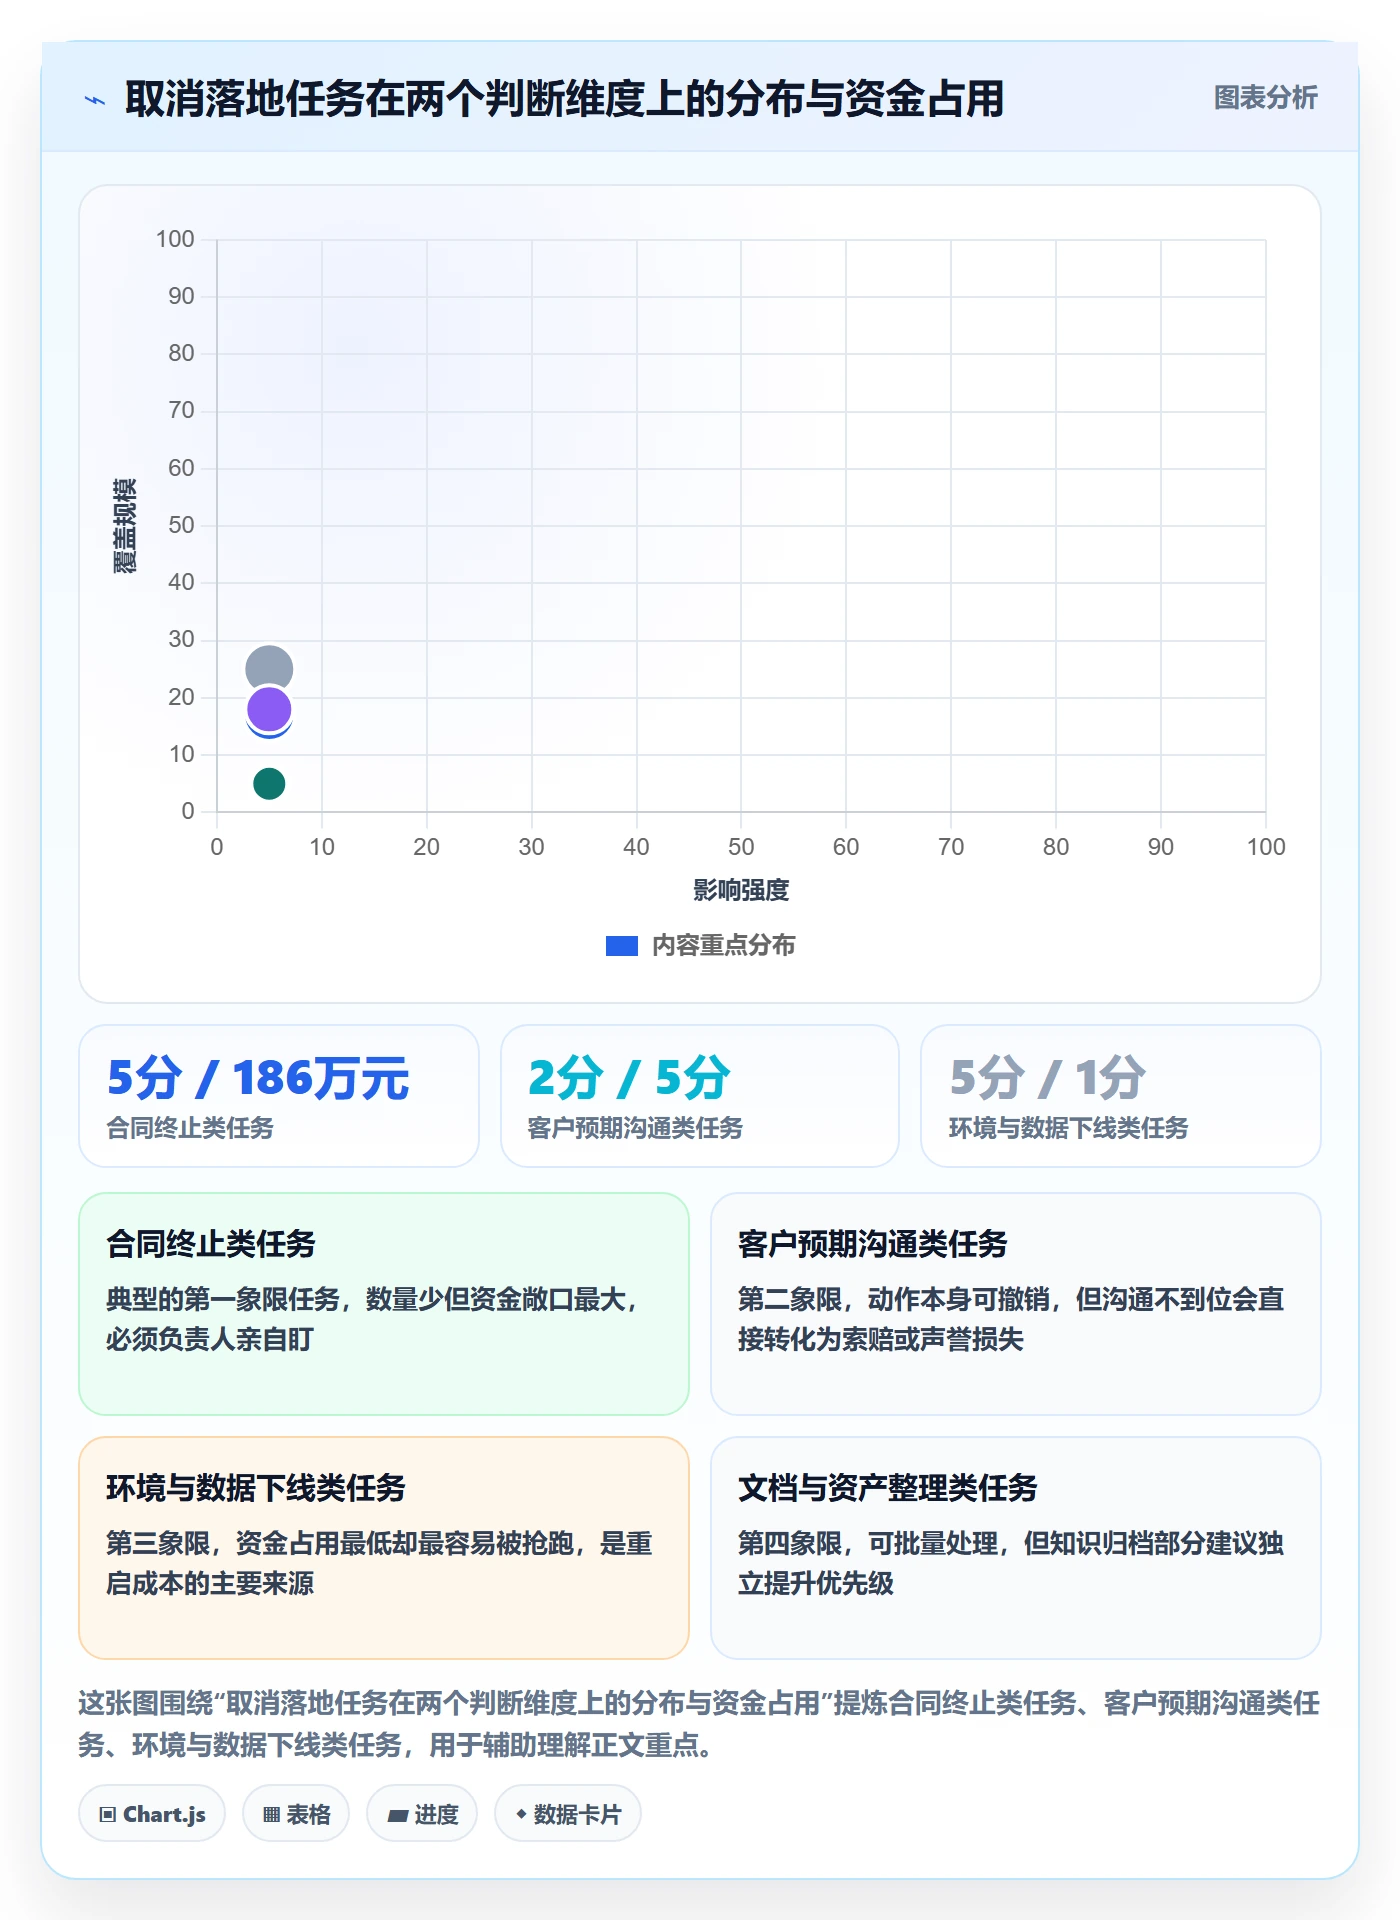Click the 5分 / 1分 stat value
Screen dimensions: 1400x1920
click(1047, 1078)
